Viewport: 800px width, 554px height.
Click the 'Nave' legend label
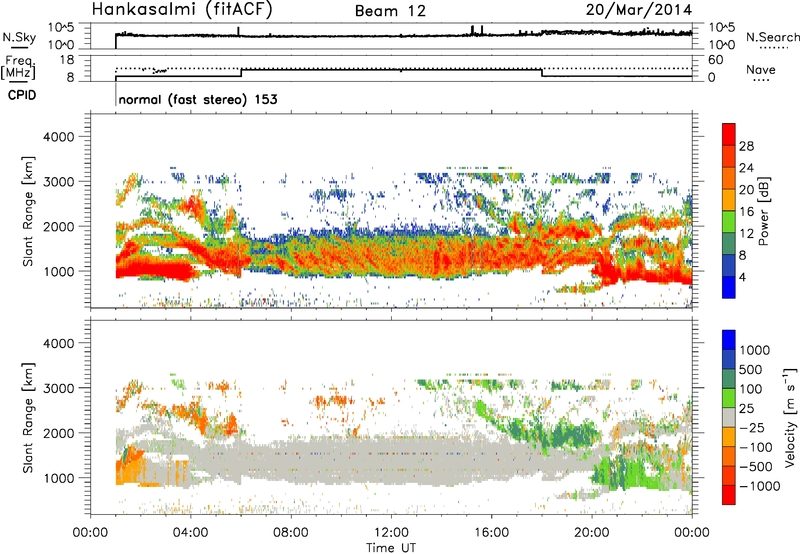[761, 70]
